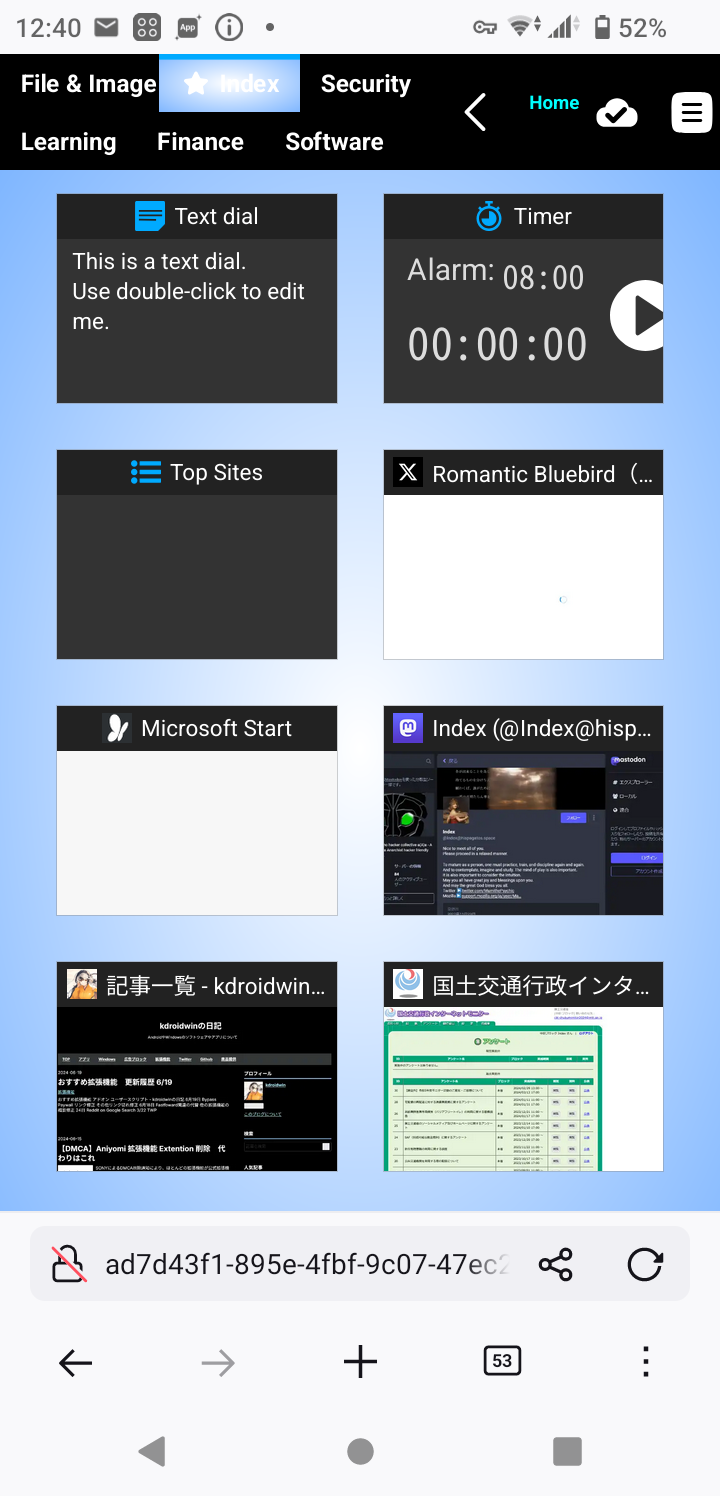The width and height of the screenshot is (720, 1496).
Task: Click the mail notification icon in status bar
Action: (106, 28)
